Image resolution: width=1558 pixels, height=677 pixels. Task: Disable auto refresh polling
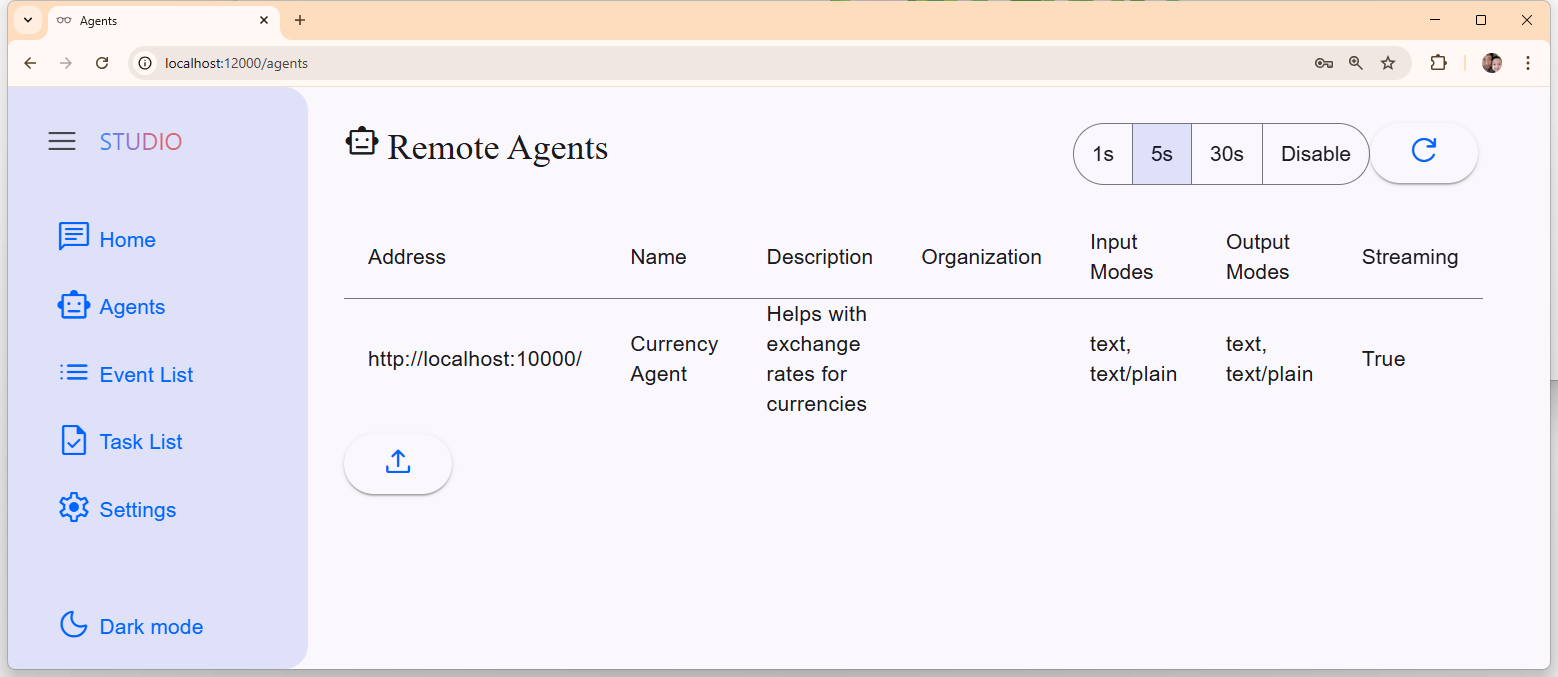(1315, 154)
